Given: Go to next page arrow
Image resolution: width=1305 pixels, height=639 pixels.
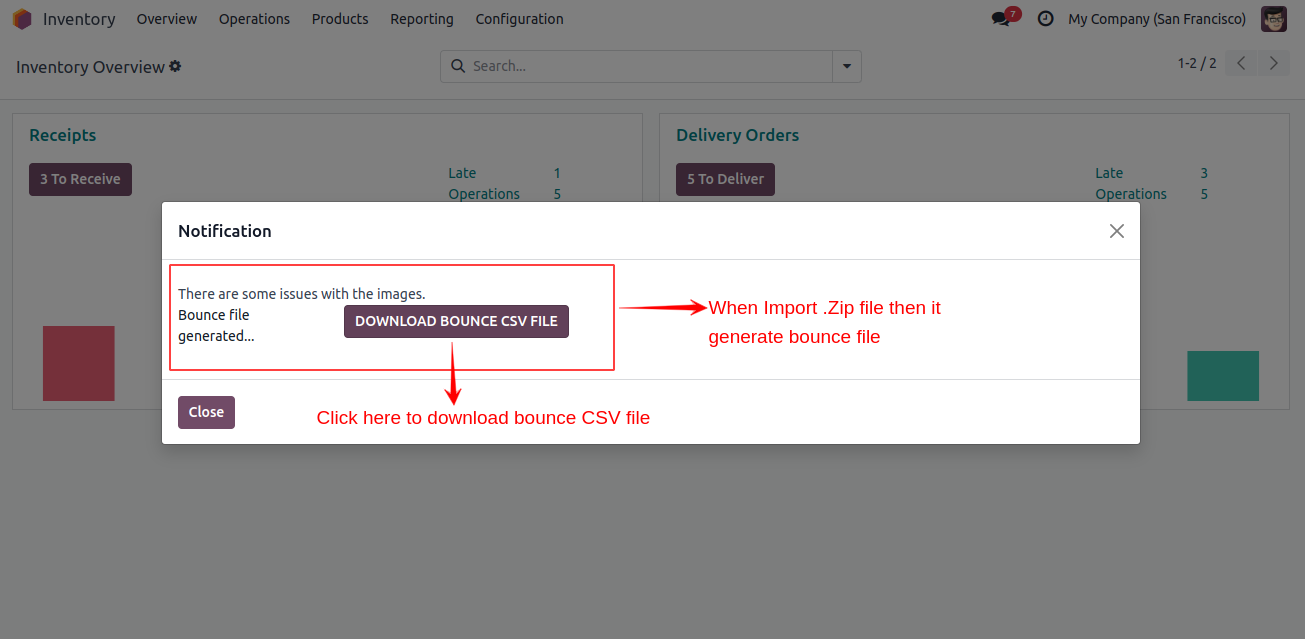Looking at the screenshot, I should click(x=1273, y=63).
